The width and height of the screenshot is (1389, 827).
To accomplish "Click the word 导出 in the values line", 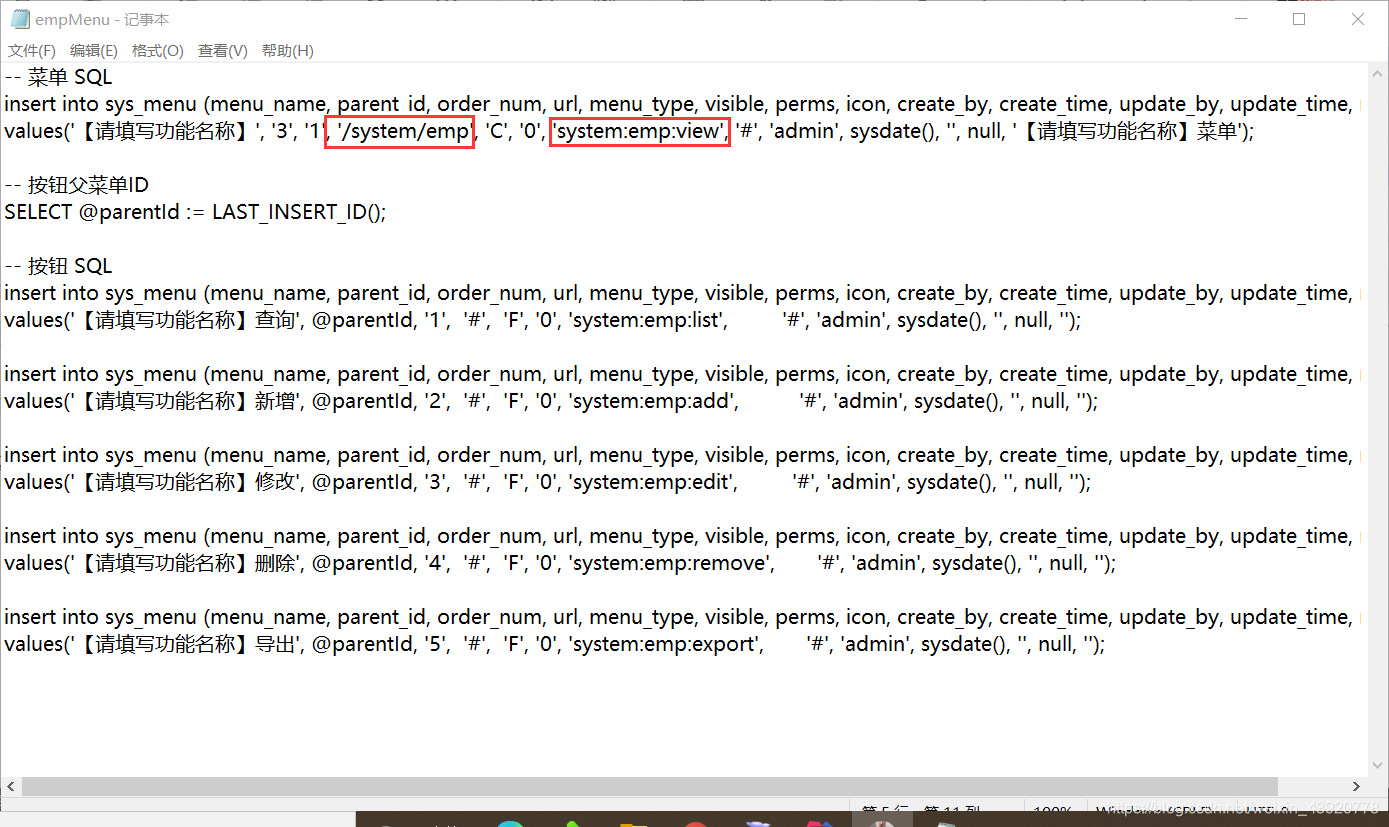I will (x=274, y=644).
